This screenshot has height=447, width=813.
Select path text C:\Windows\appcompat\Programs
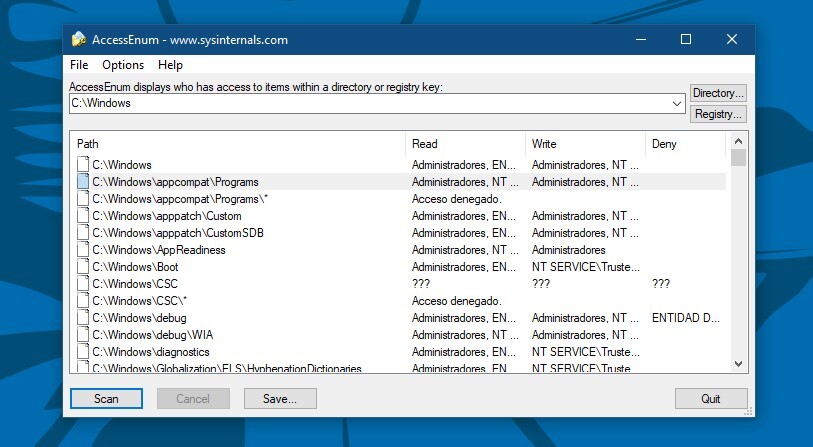pos(175,182)
